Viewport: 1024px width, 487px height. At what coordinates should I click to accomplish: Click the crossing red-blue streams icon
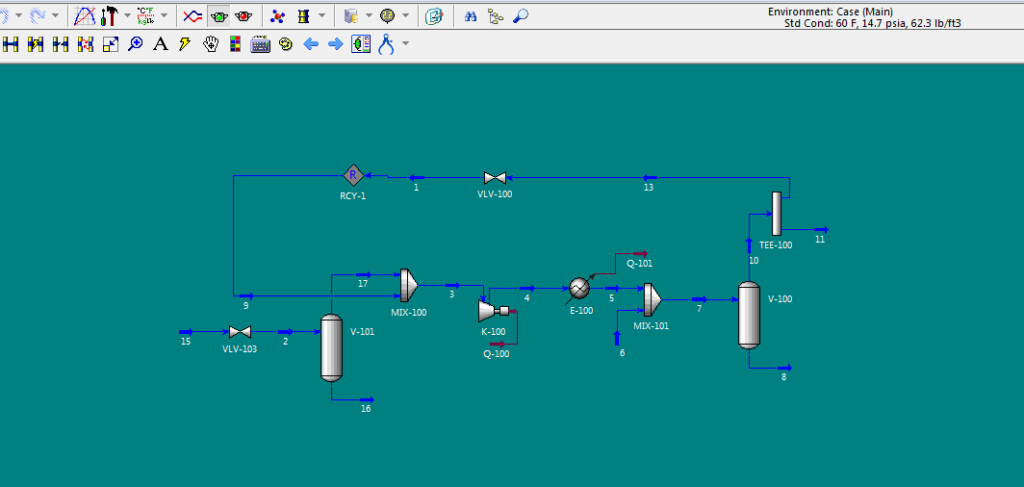tap(192, 16)
